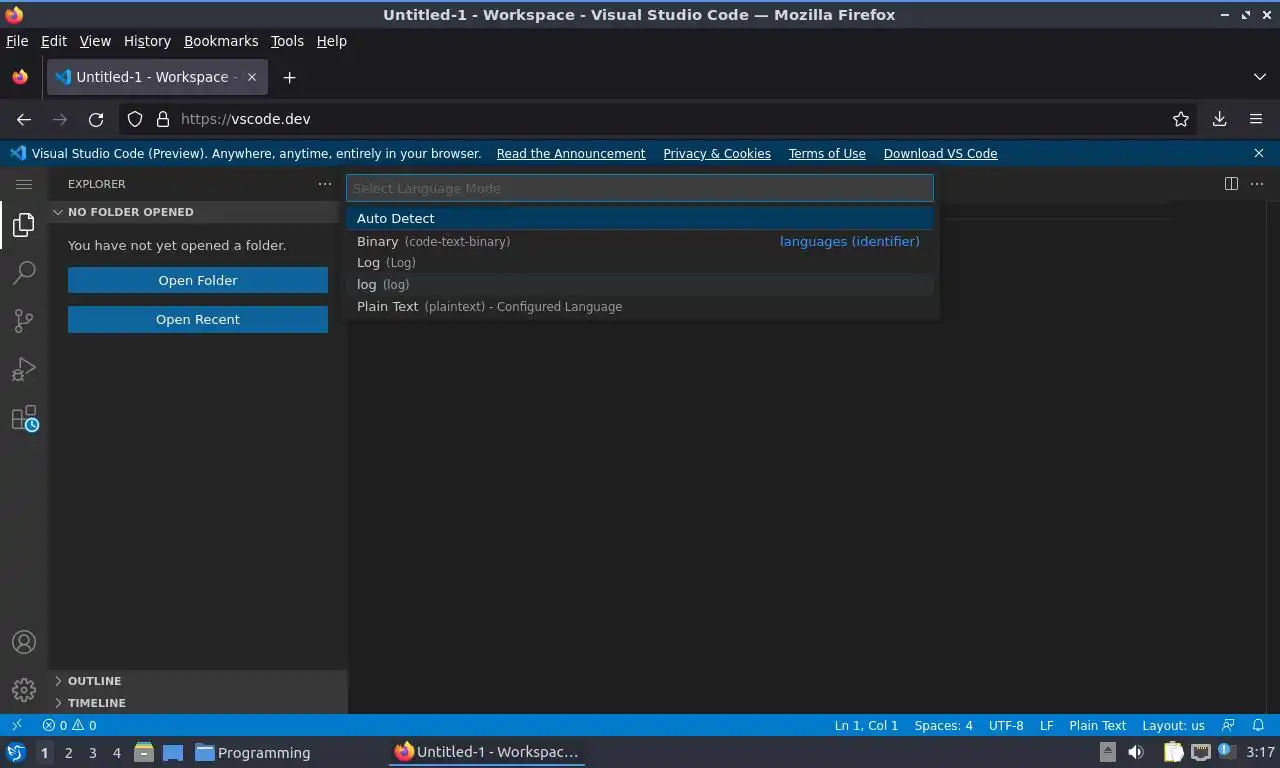Open Firefox File menu
The image size is (1280, 768).
tap(17, 41)
